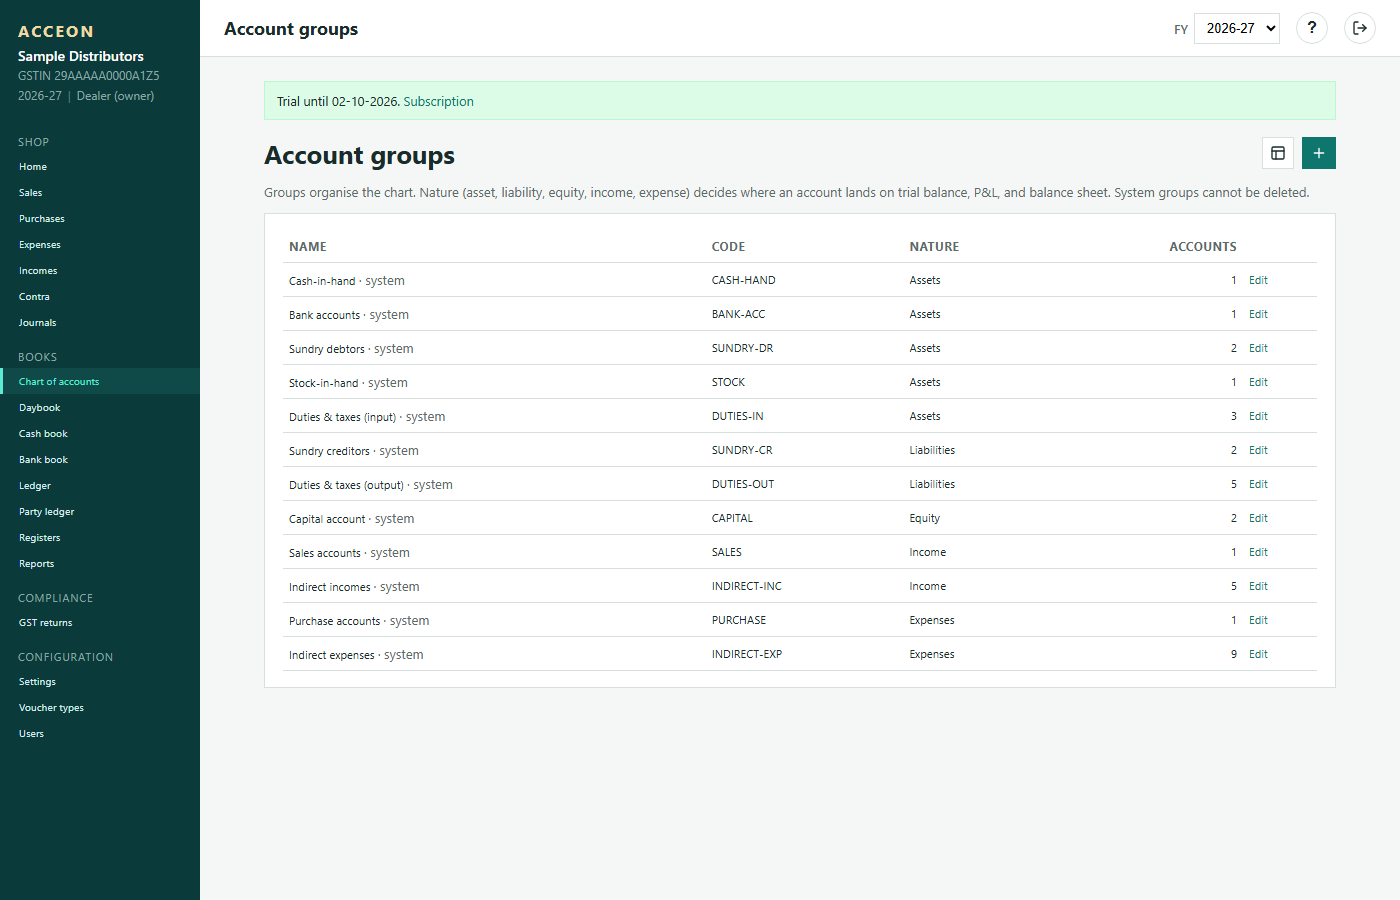Click the table layout view icon
Viewport: 1400px width, 900px height.
[x=1278, y=153]
